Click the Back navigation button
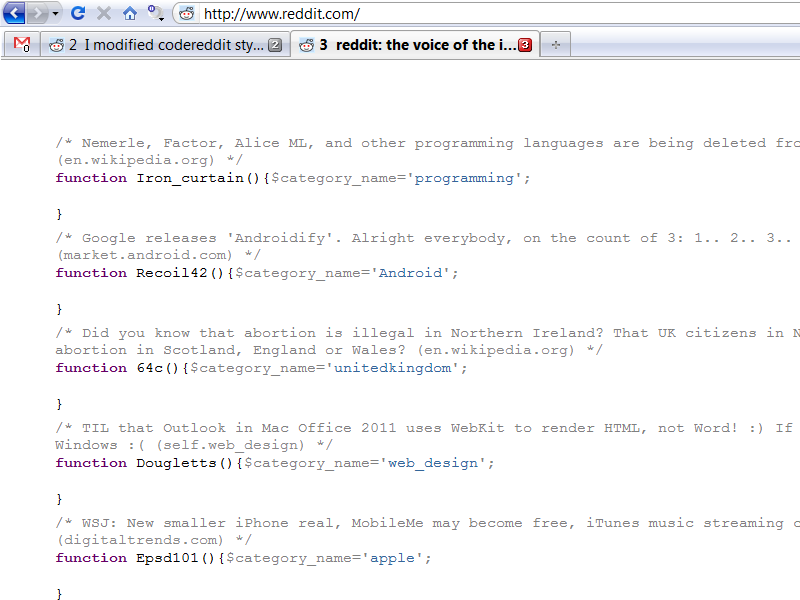 point(16,15)
